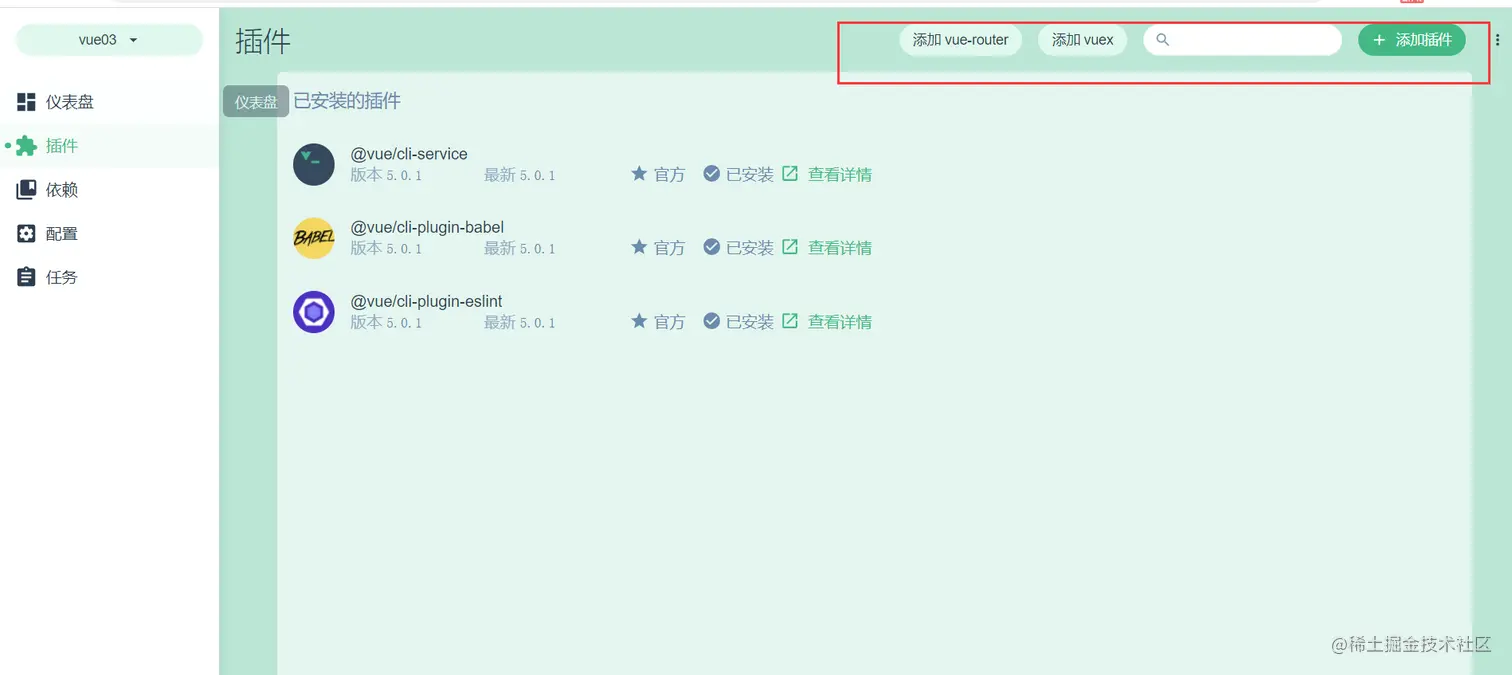
Task: Open the three-dot more menu
Action: [1497, 40]
